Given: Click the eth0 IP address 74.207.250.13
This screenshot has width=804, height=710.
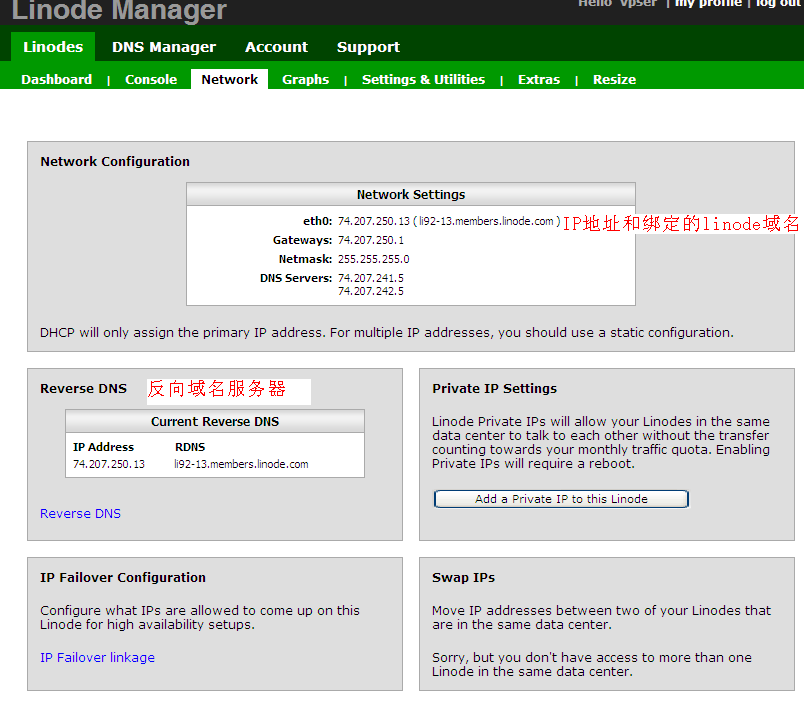Looking at the screenshot, I should coord(374,222).
